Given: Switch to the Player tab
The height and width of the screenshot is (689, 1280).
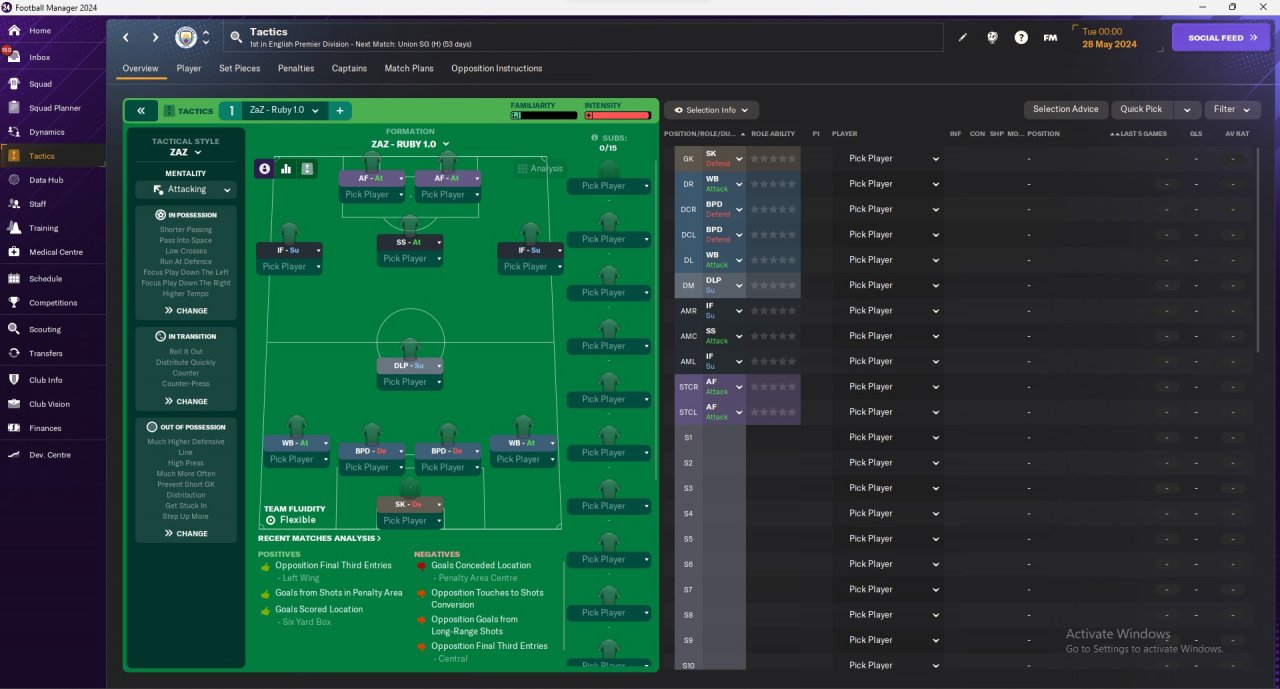Looking at the screenshot, I should (189, 69).
